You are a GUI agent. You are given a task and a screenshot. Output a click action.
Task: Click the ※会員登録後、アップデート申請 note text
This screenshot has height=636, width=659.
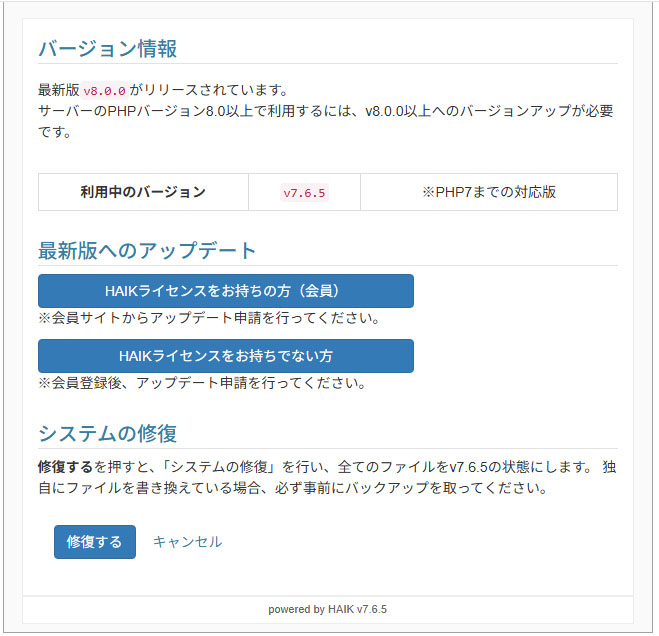(x=202, y=383)
